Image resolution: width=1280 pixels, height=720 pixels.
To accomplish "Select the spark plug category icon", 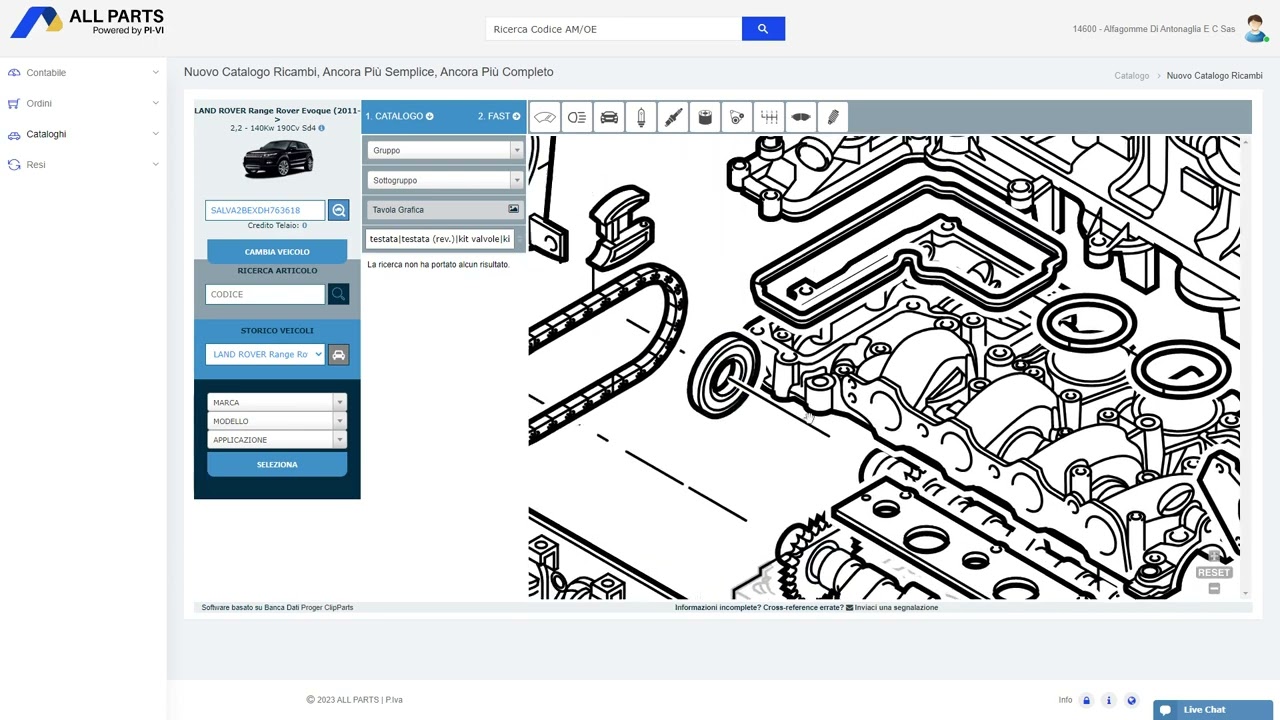I will click(x=673, y=117).
